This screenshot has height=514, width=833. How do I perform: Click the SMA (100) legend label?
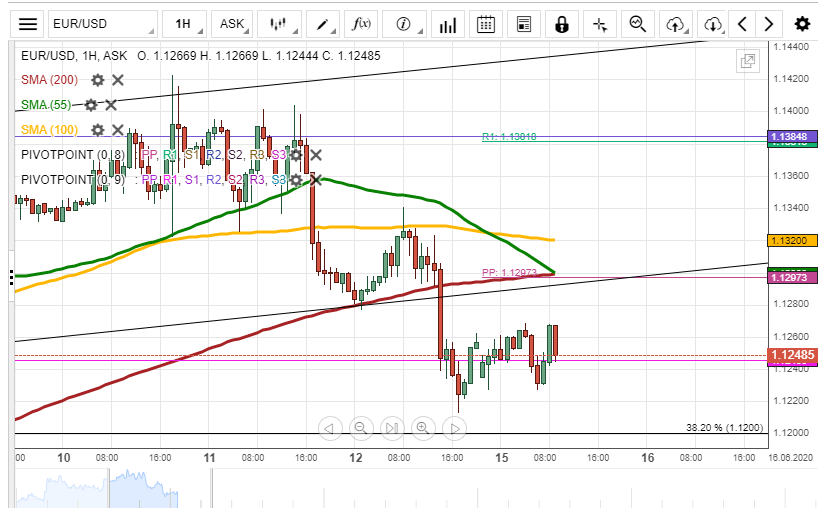tap(49, 130)
